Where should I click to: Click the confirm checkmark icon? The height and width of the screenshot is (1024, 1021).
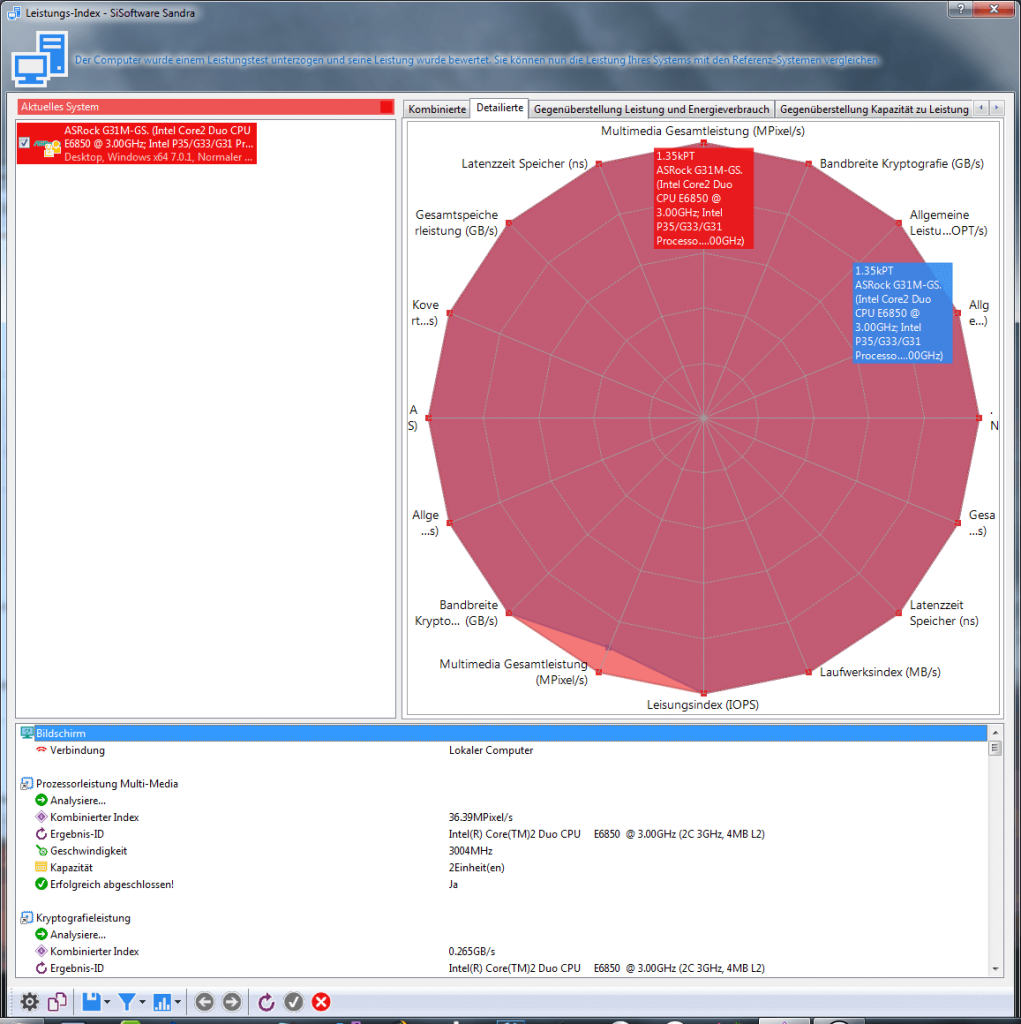(x=293, y=1001)
